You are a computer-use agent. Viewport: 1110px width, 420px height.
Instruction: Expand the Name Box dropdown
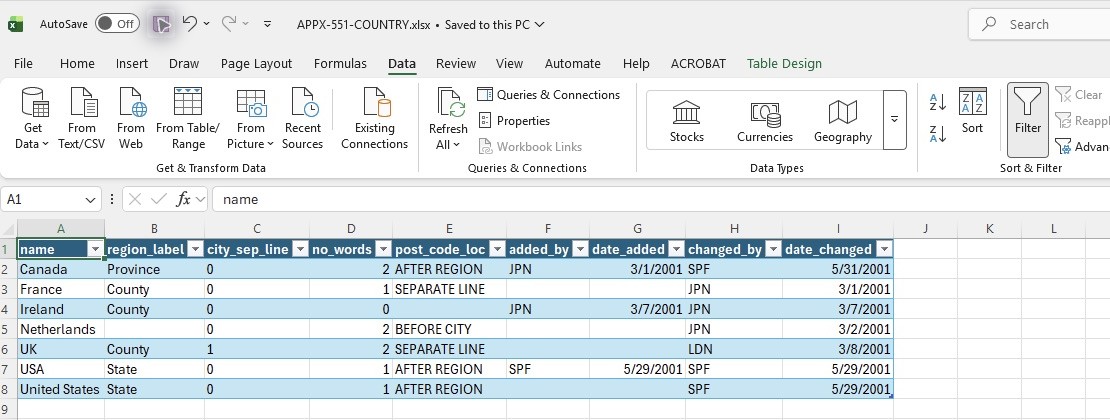91,200
